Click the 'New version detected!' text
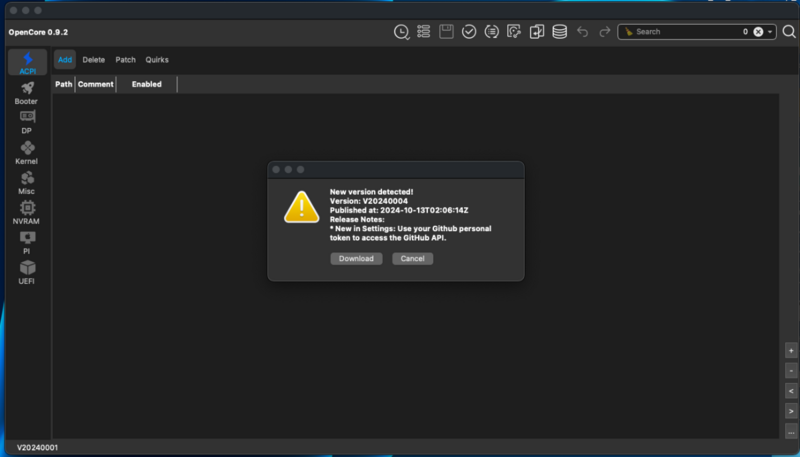Image resolution: width=800 pixels, height=457 pixels. (371, 192)
